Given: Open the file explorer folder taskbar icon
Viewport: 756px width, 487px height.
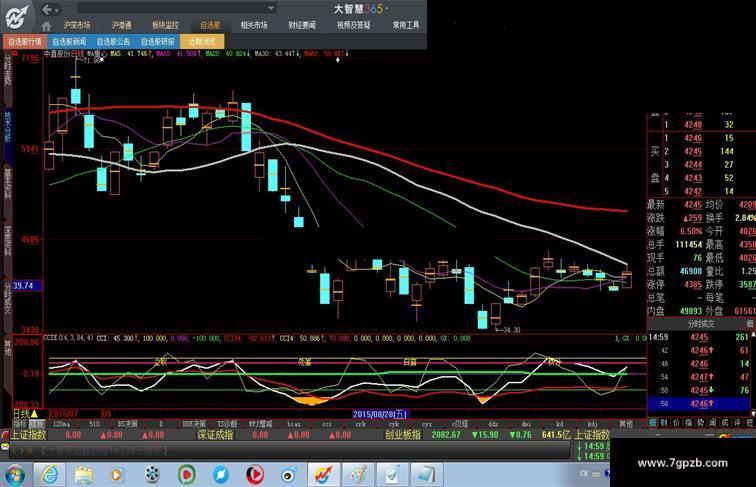Looking at the screenshot, I should click(84, 475).
